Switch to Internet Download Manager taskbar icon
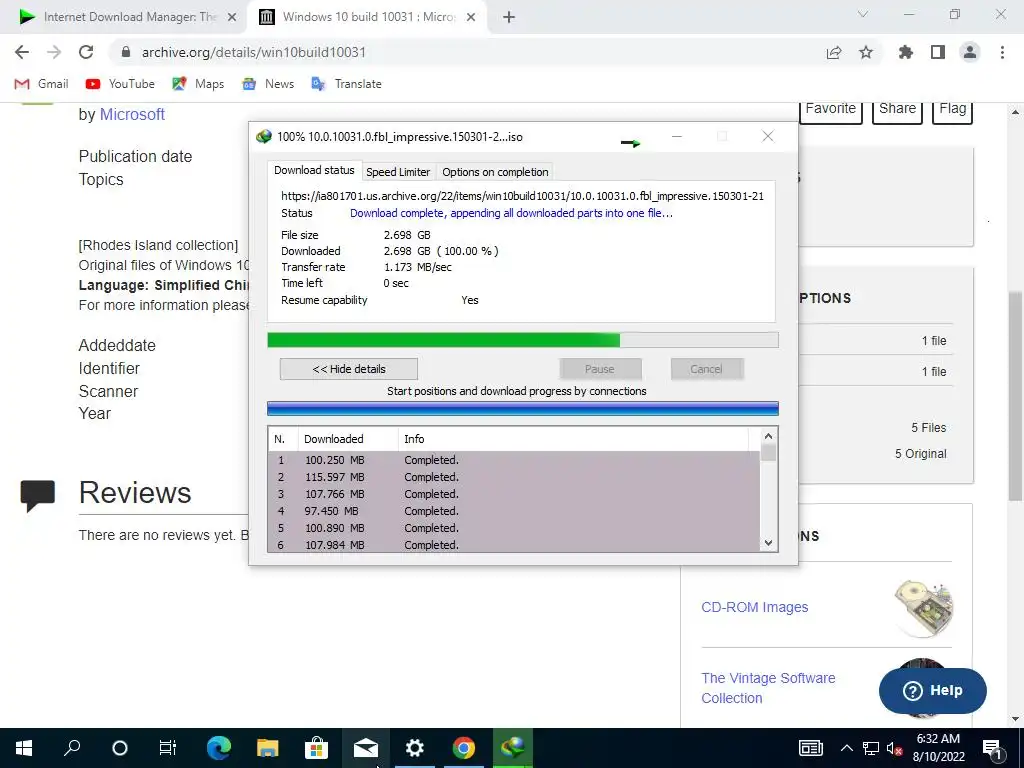Image resolution: width=1024 pixels, height=768 pixels. tap(513, 748)
